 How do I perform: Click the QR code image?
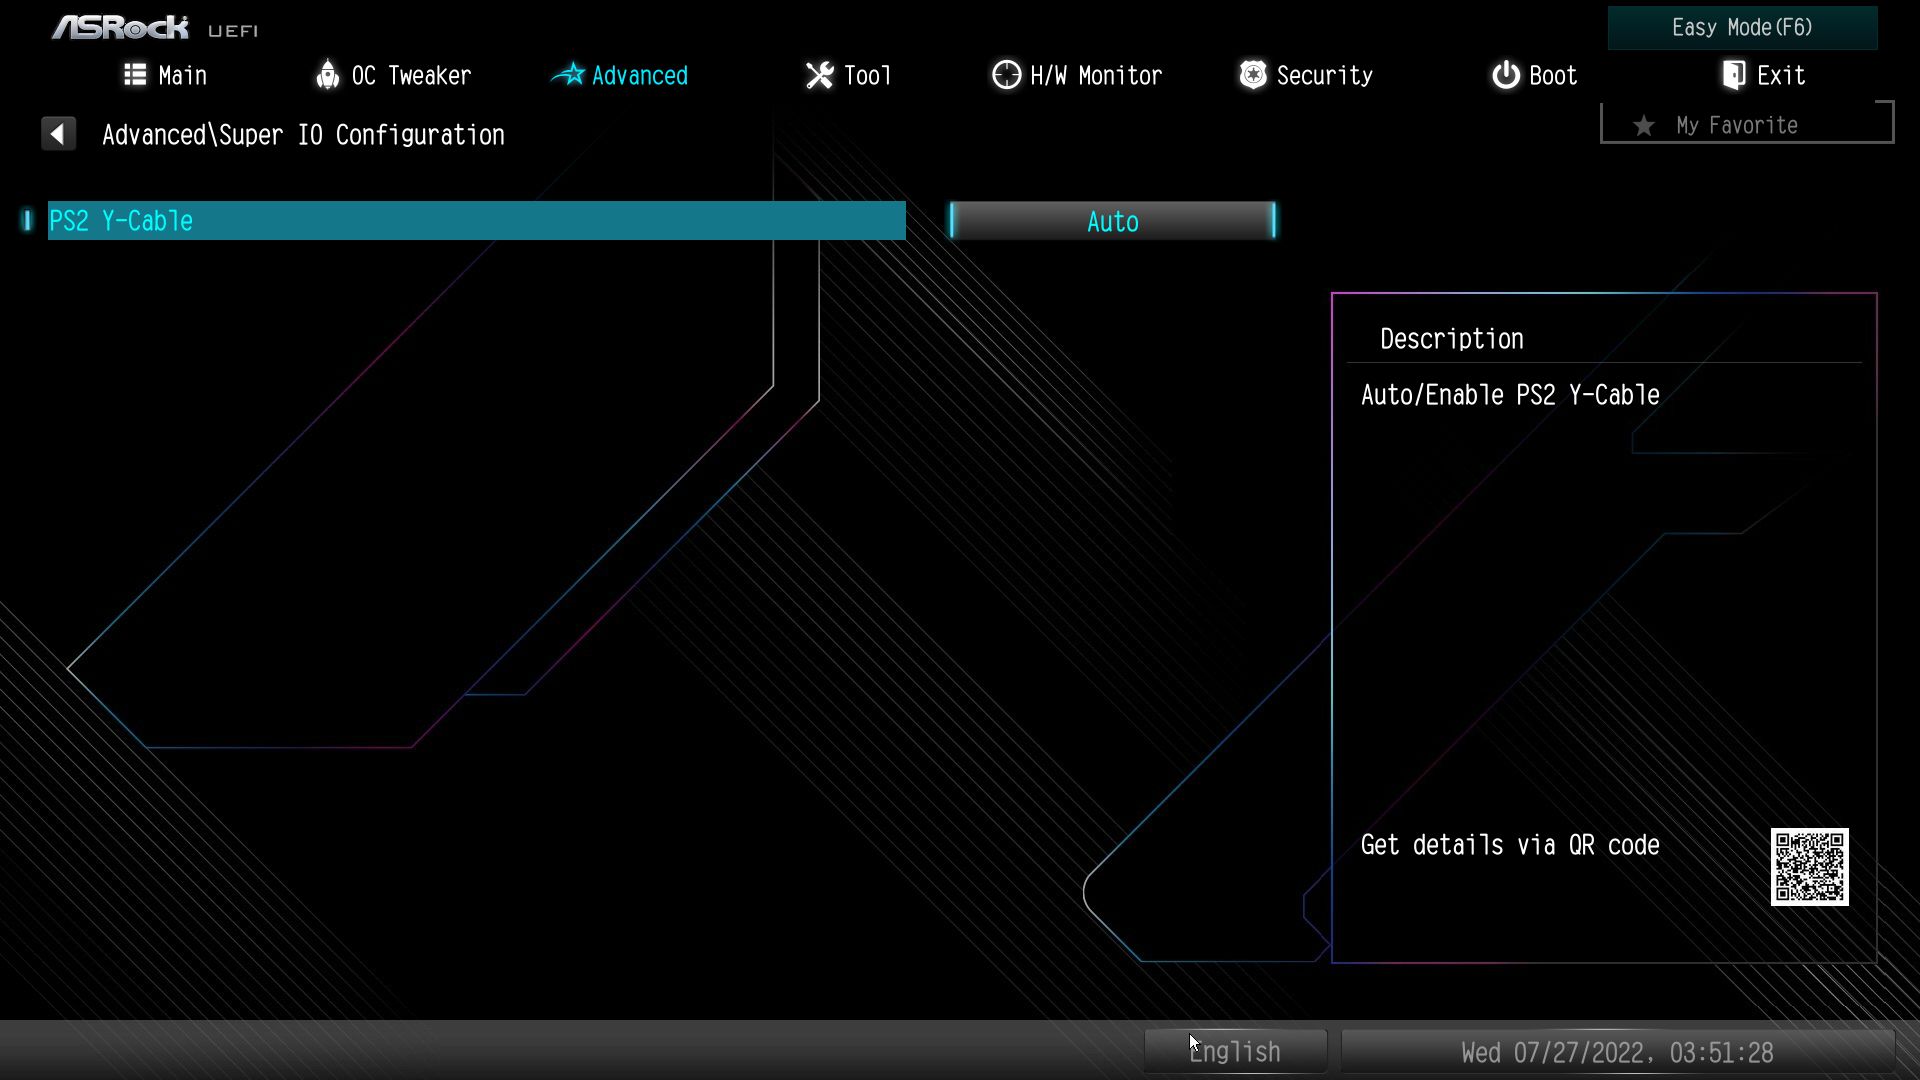click(1809, 866)
